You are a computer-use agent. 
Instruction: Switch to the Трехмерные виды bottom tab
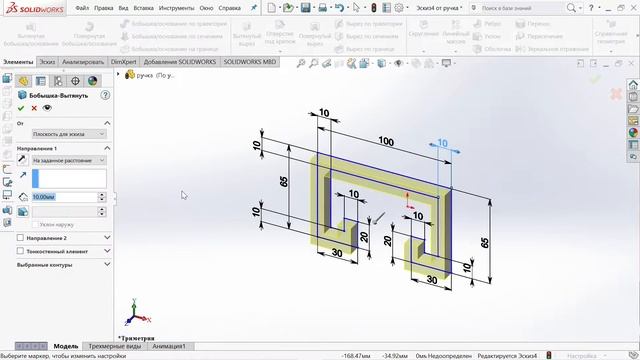tap(115, 346)
